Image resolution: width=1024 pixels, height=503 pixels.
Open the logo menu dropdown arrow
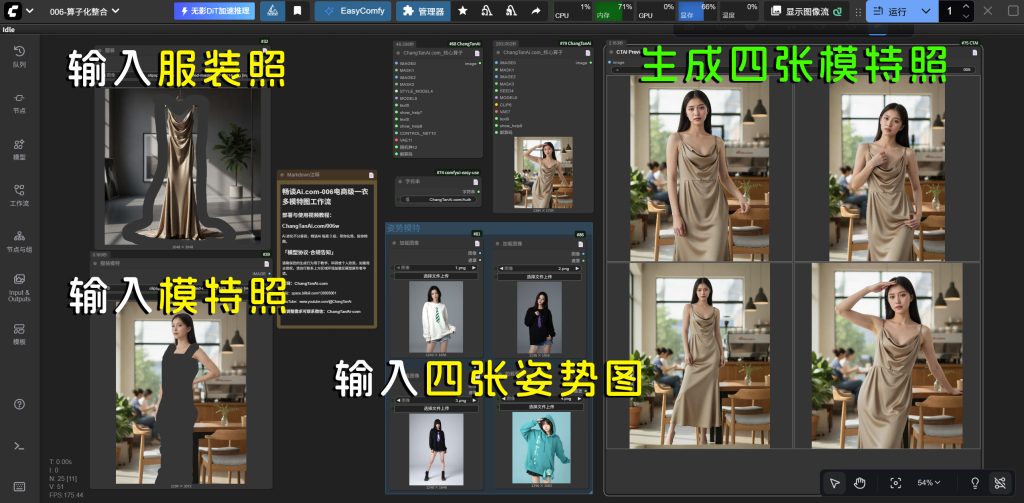pos(29,10)
